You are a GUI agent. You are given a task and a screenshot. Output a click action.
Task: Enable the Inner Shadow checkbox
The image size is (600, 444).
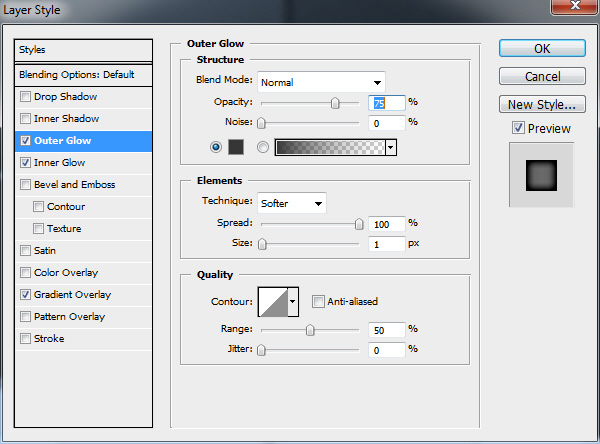point(25,119)
